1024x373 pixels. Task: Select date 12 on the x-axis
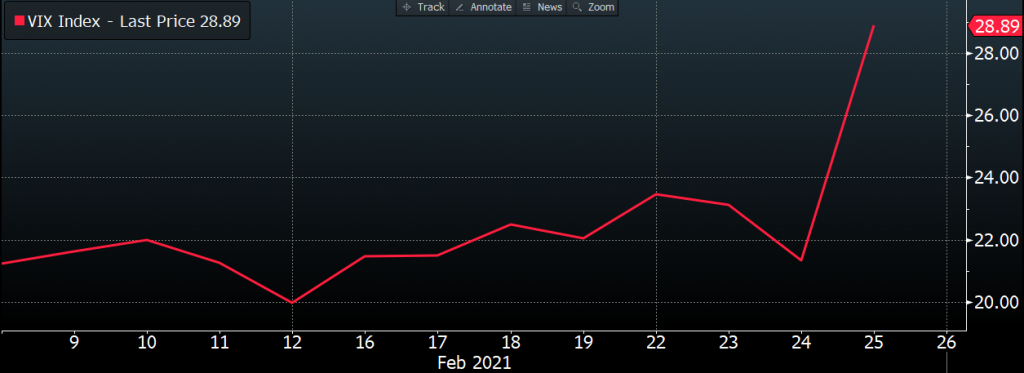click(292, 342)
